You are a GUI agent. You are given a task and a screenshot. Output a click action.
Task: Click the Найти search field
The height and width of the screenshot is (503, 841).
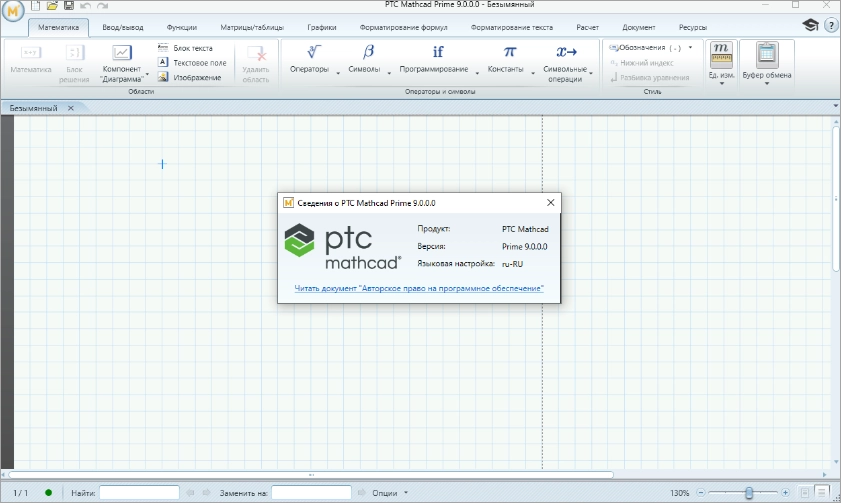[139, 492]
